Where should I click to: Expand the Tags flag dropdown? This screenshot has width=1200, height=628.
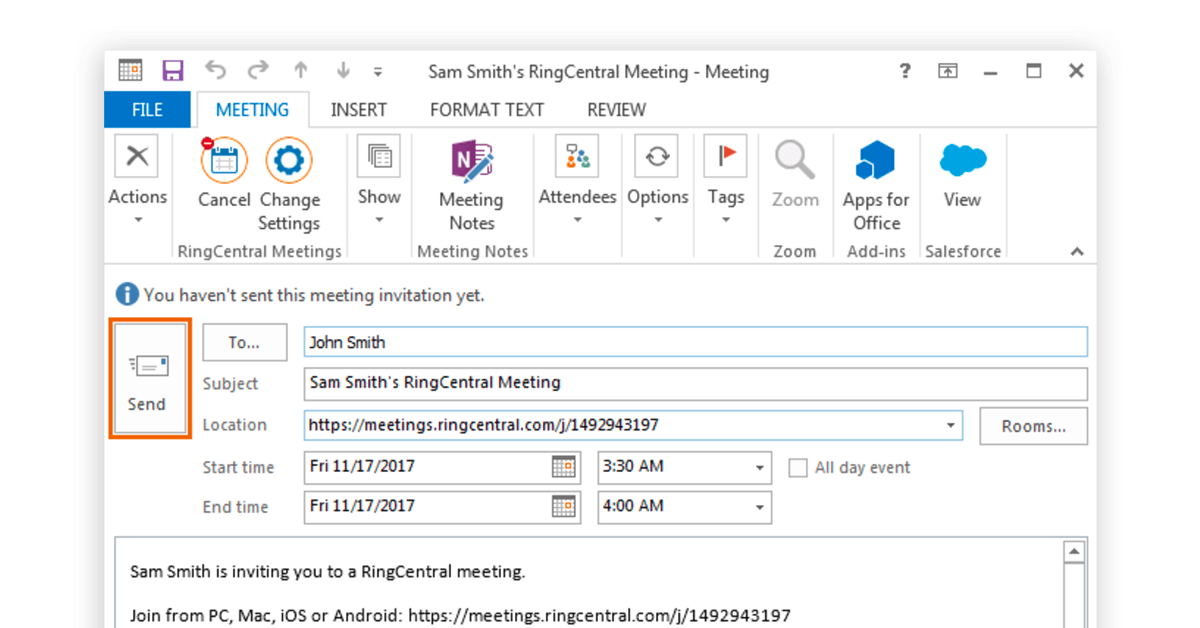pyautogui.click(x=726, y=181)
